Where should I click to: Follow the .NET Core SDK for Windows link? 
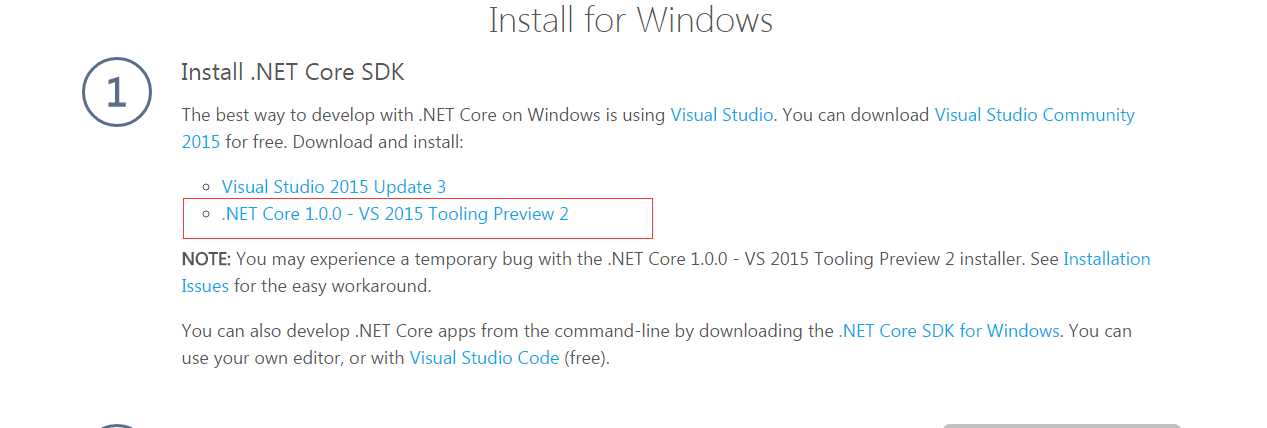[x=949, y=330]
